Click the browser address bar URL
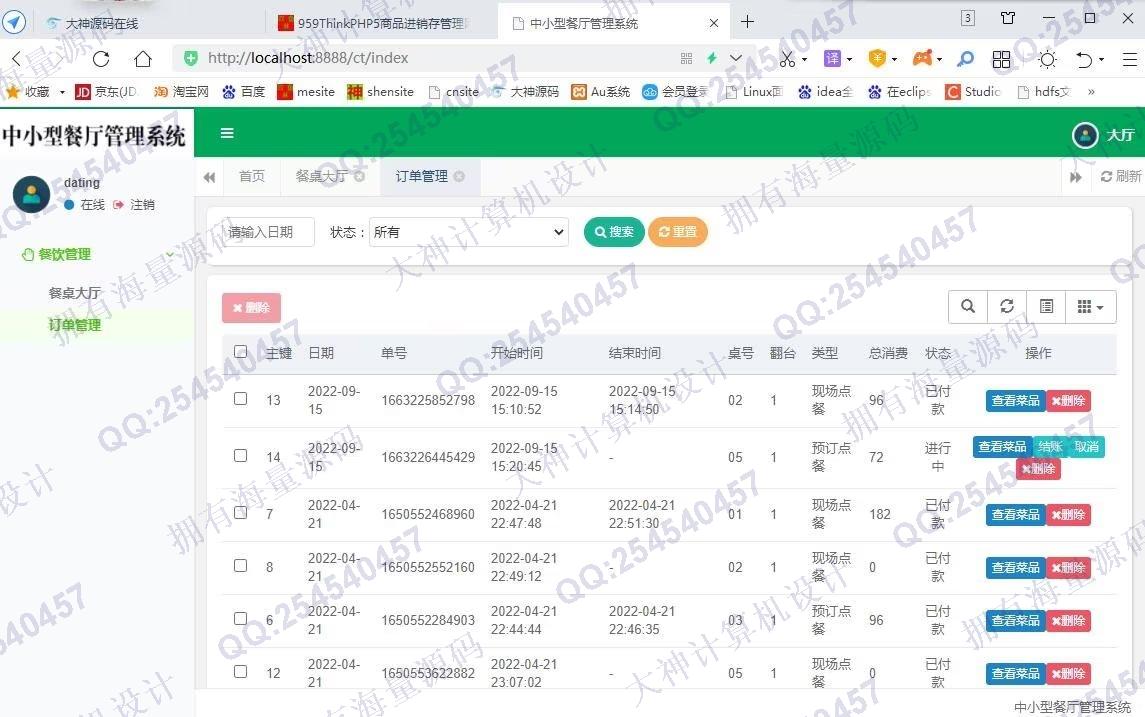This screenshot has height=717, width=1145. tap(307, 58)
